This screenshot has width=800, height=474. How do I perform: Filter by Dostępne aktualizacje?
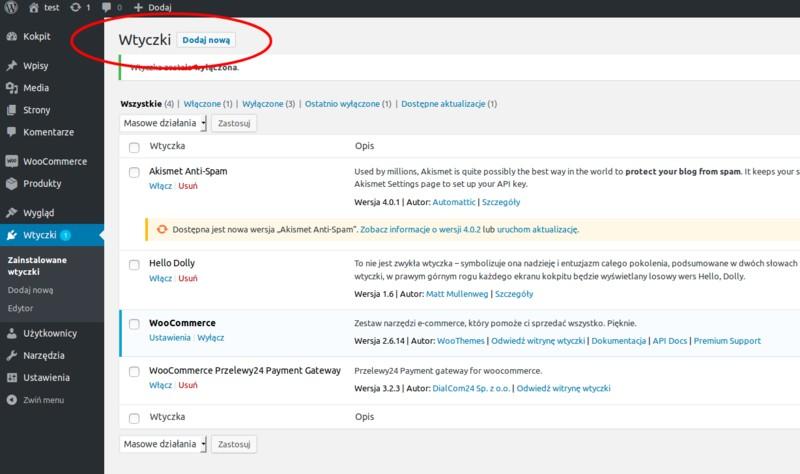443,104
